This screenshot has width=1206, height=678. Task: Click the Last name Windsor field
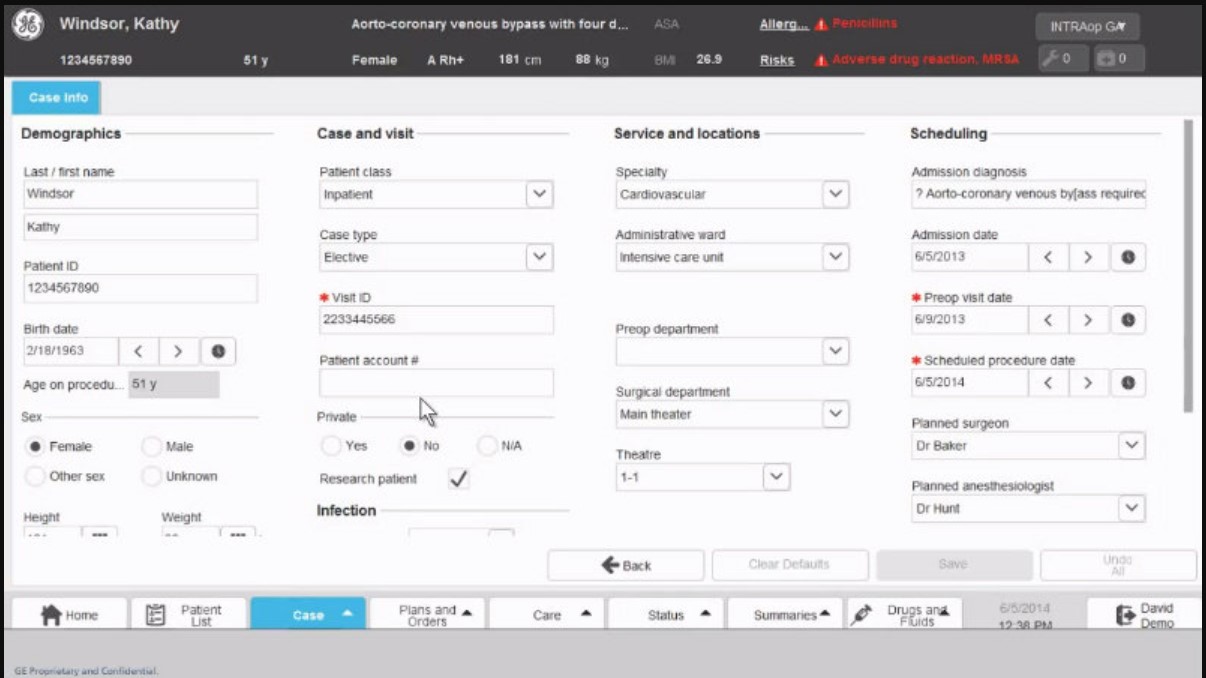(x=140, y=194)
